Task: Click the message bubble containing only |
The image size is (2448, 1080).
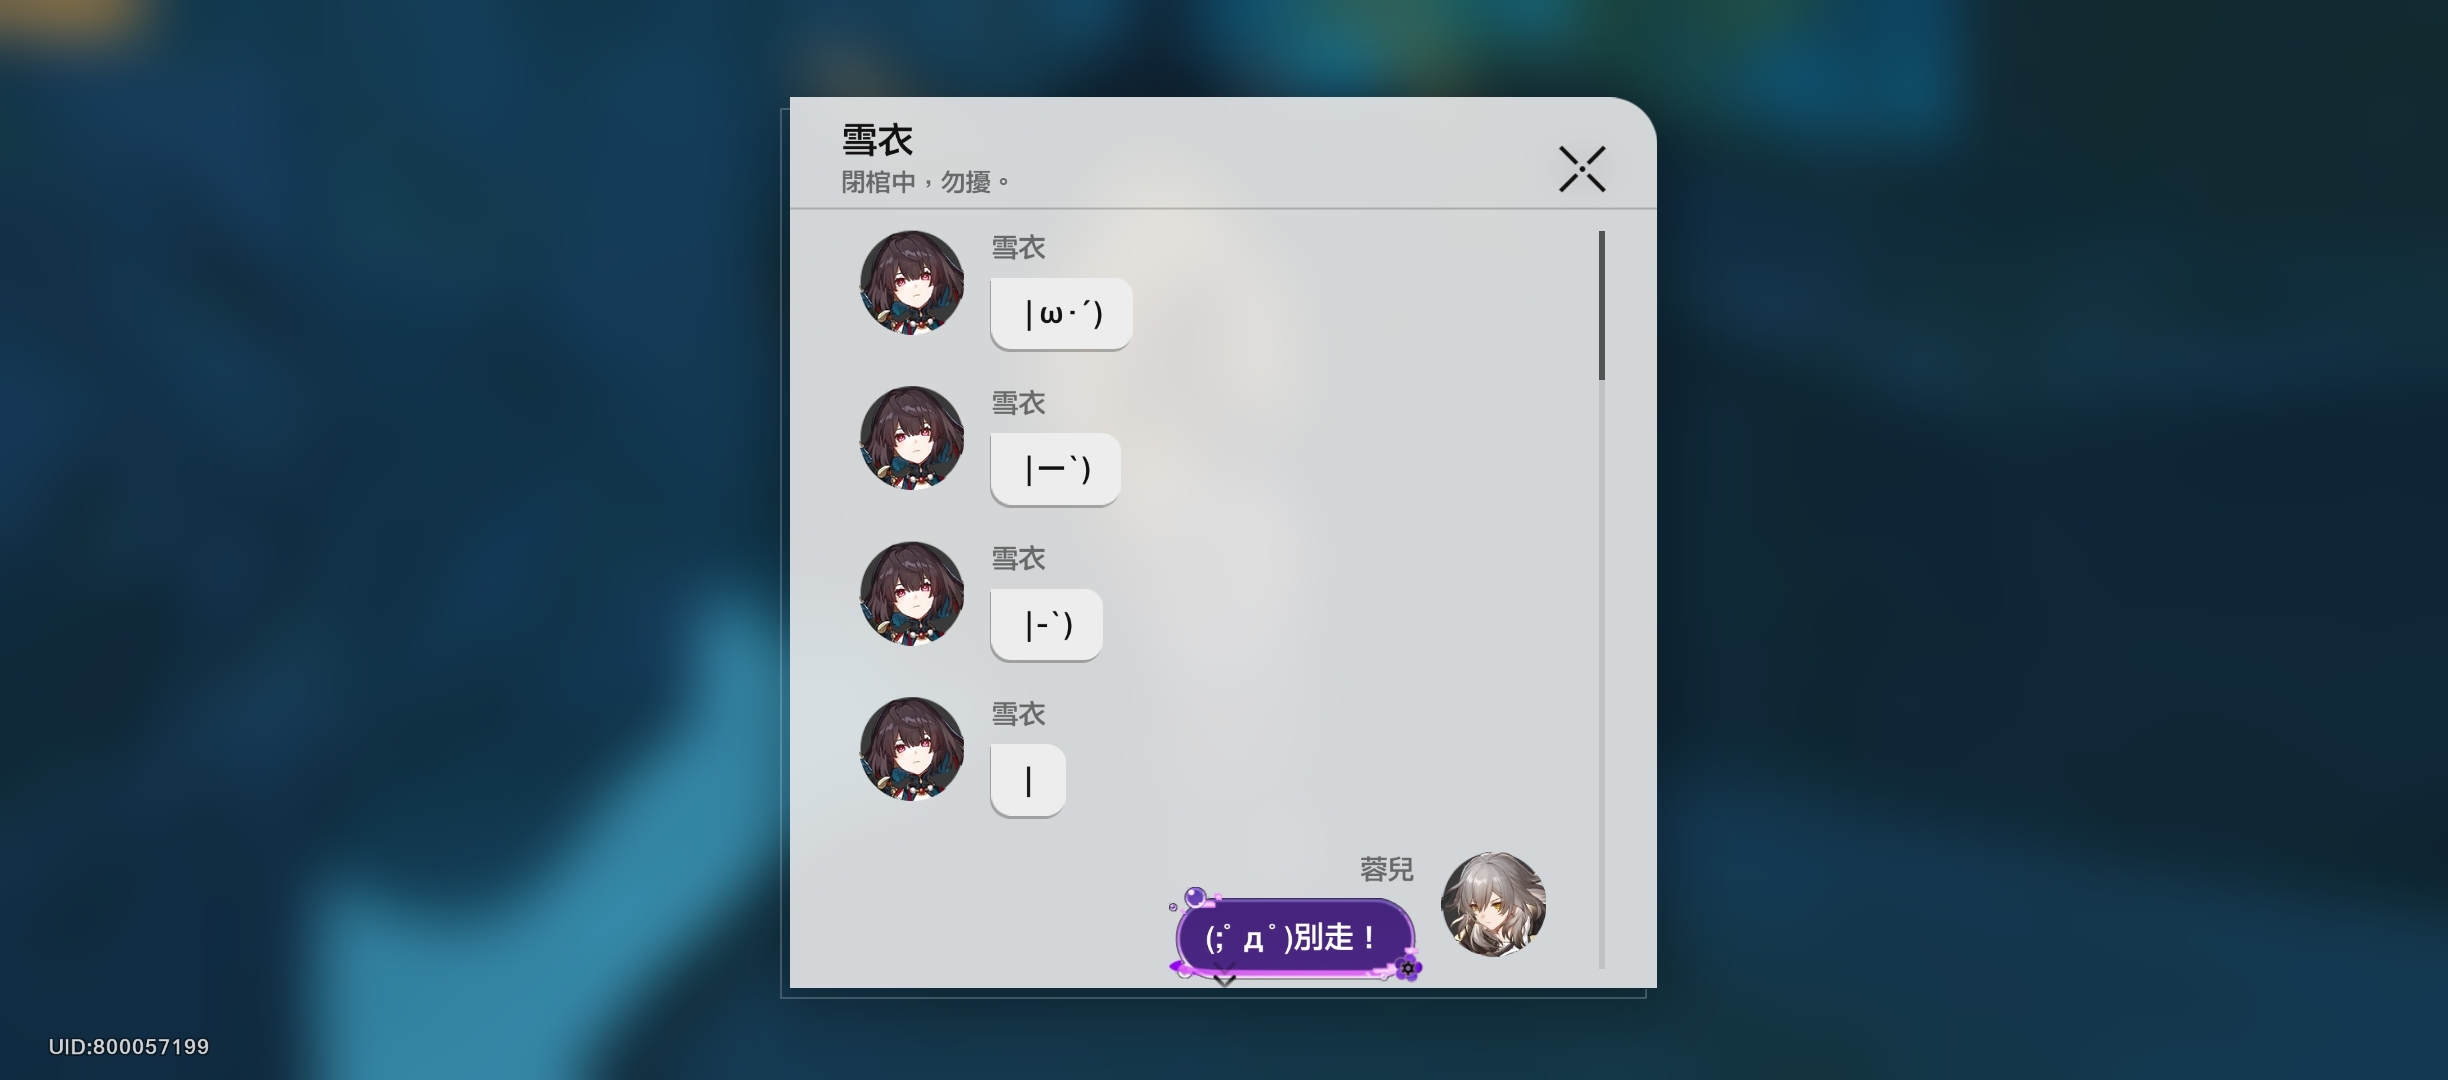Action: click(1028, 780)
